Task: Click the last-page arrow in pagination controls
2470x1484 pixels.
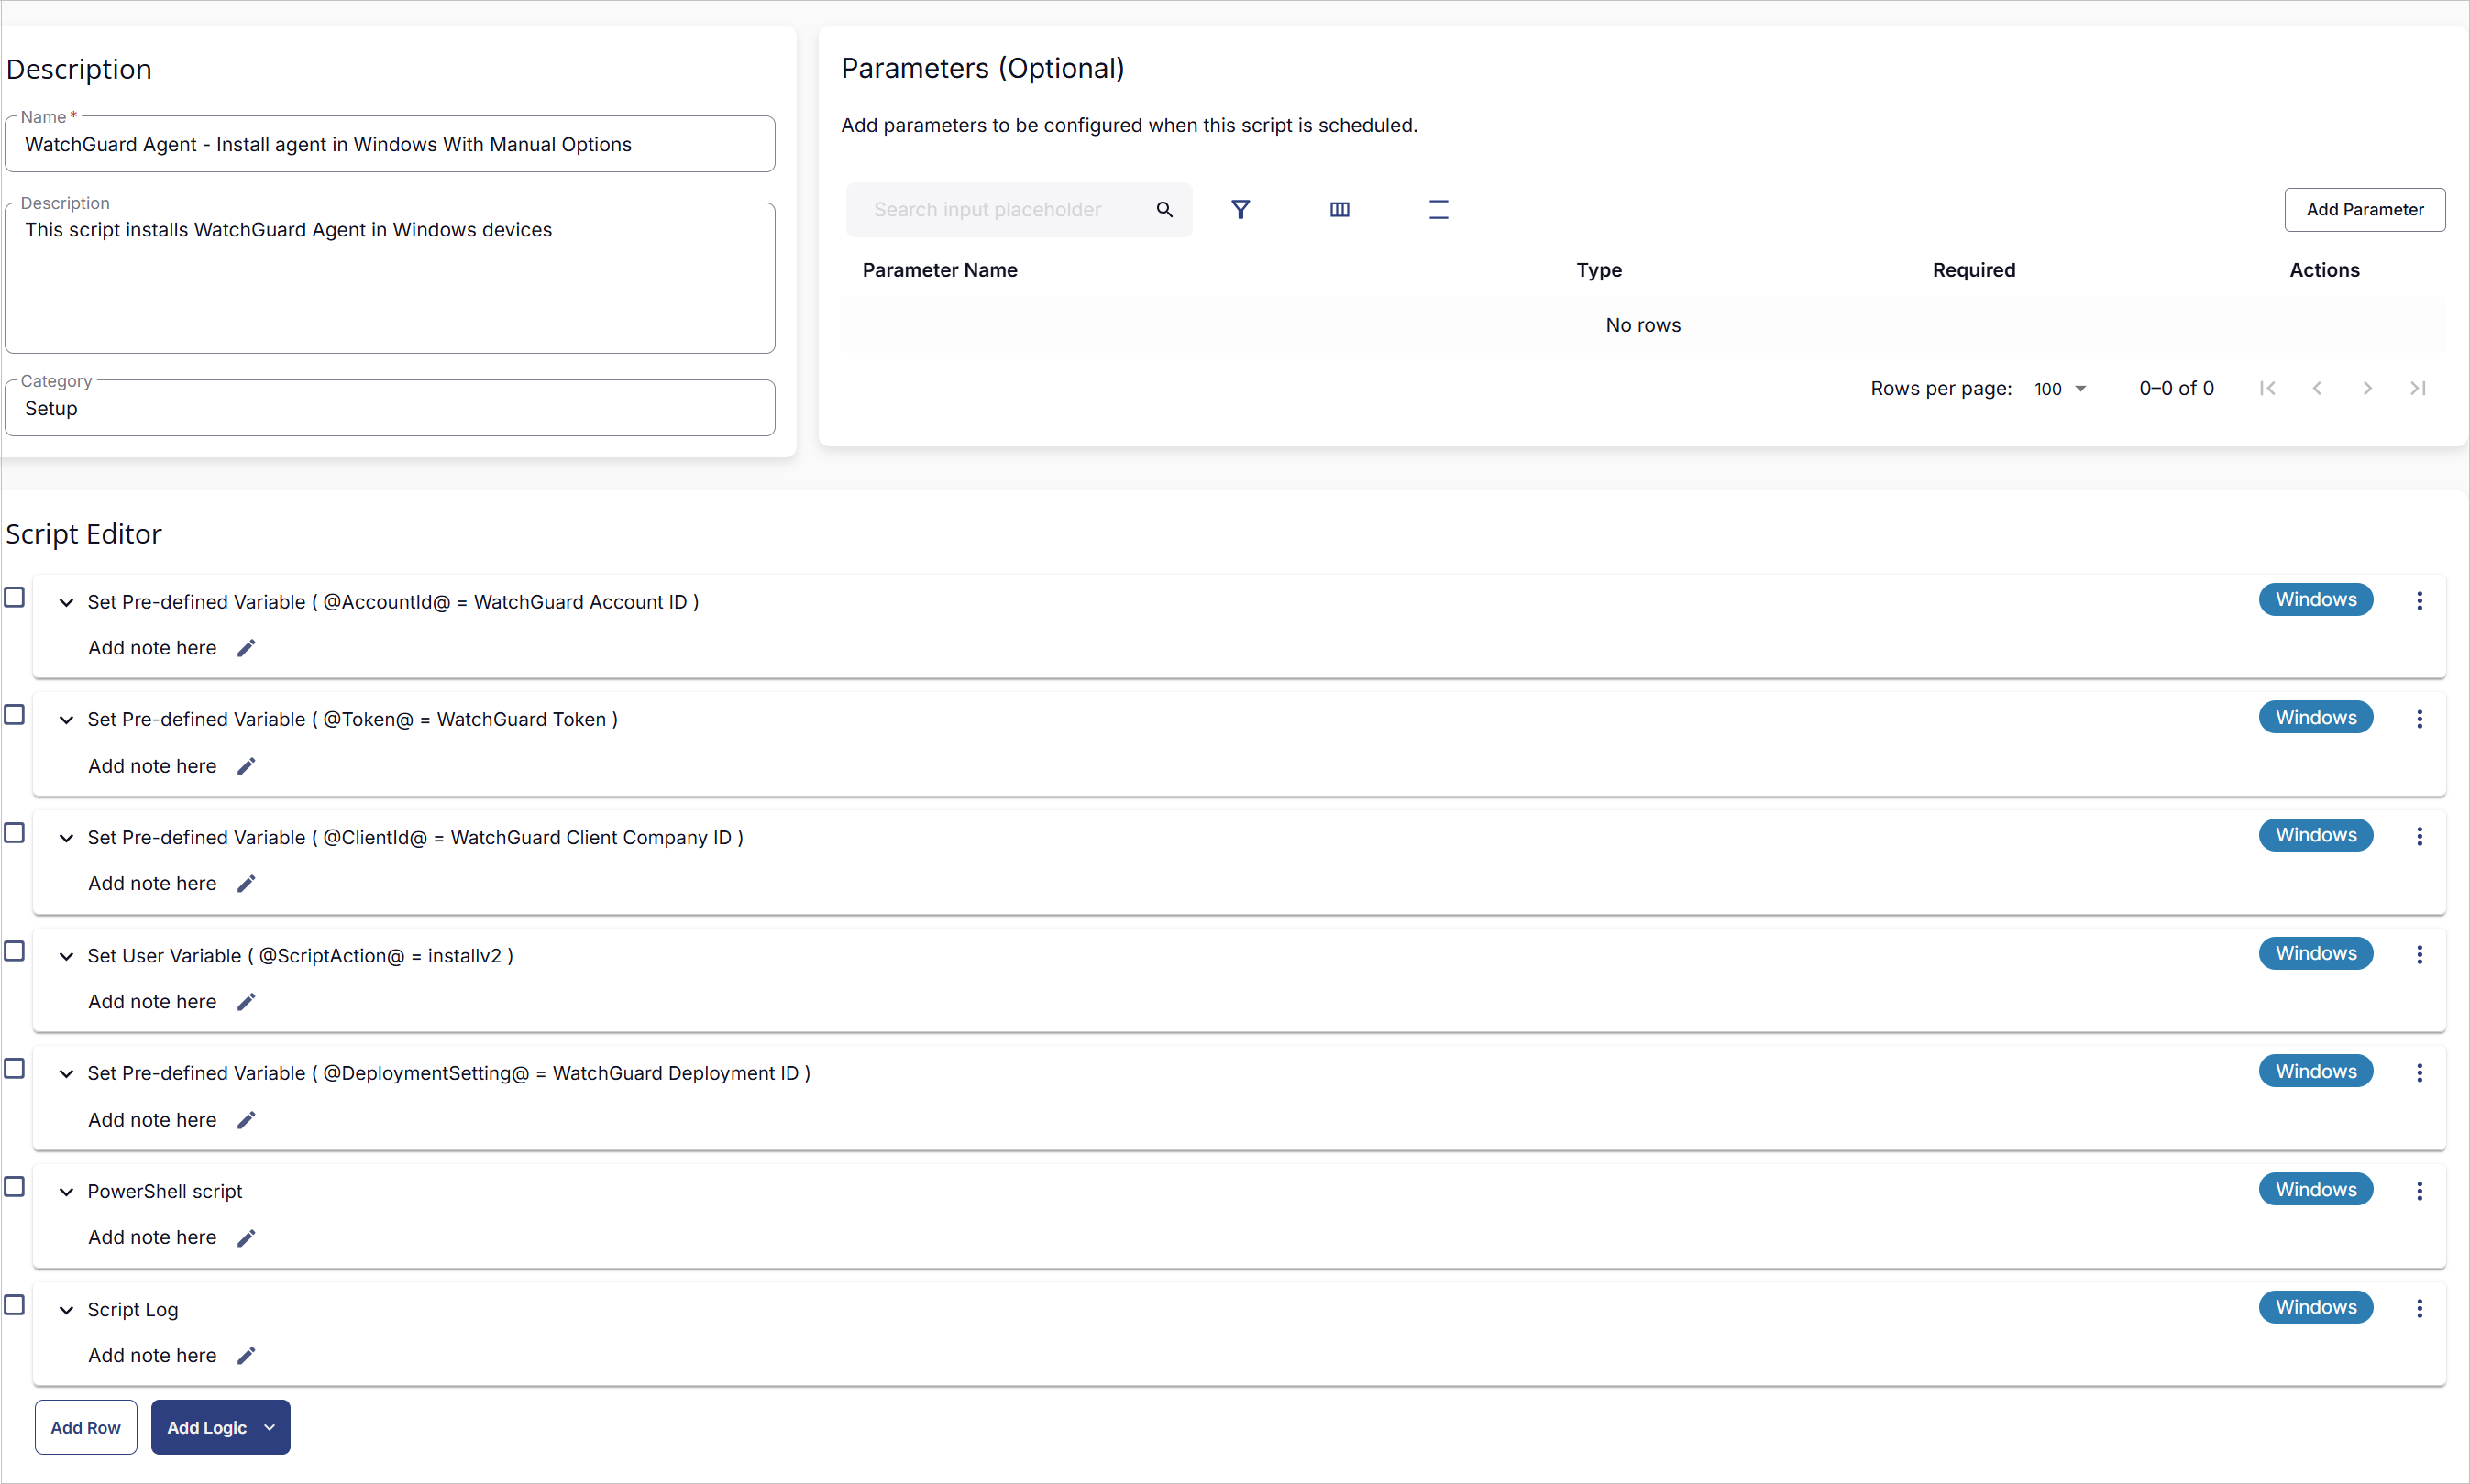Action: pyautogui.click(x=2418, y=388)
